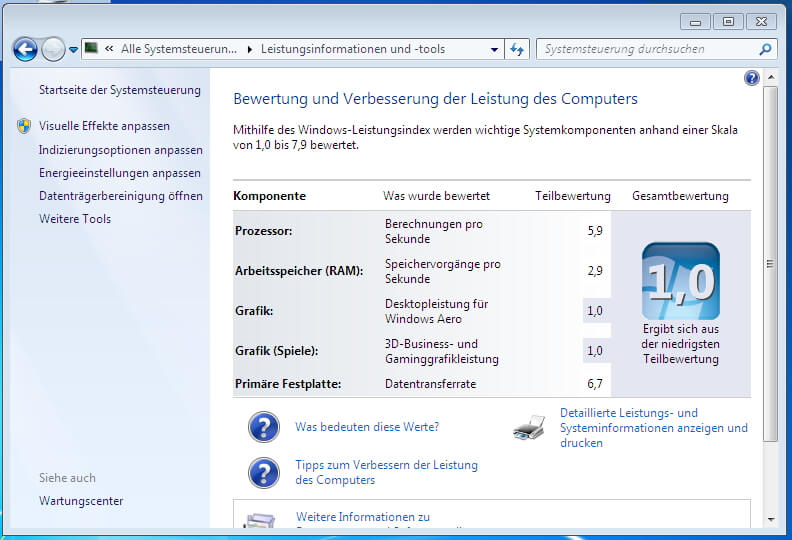Click the magnifier search icon
The height and width of the screenshot is (540, 792).
point(765,49)
